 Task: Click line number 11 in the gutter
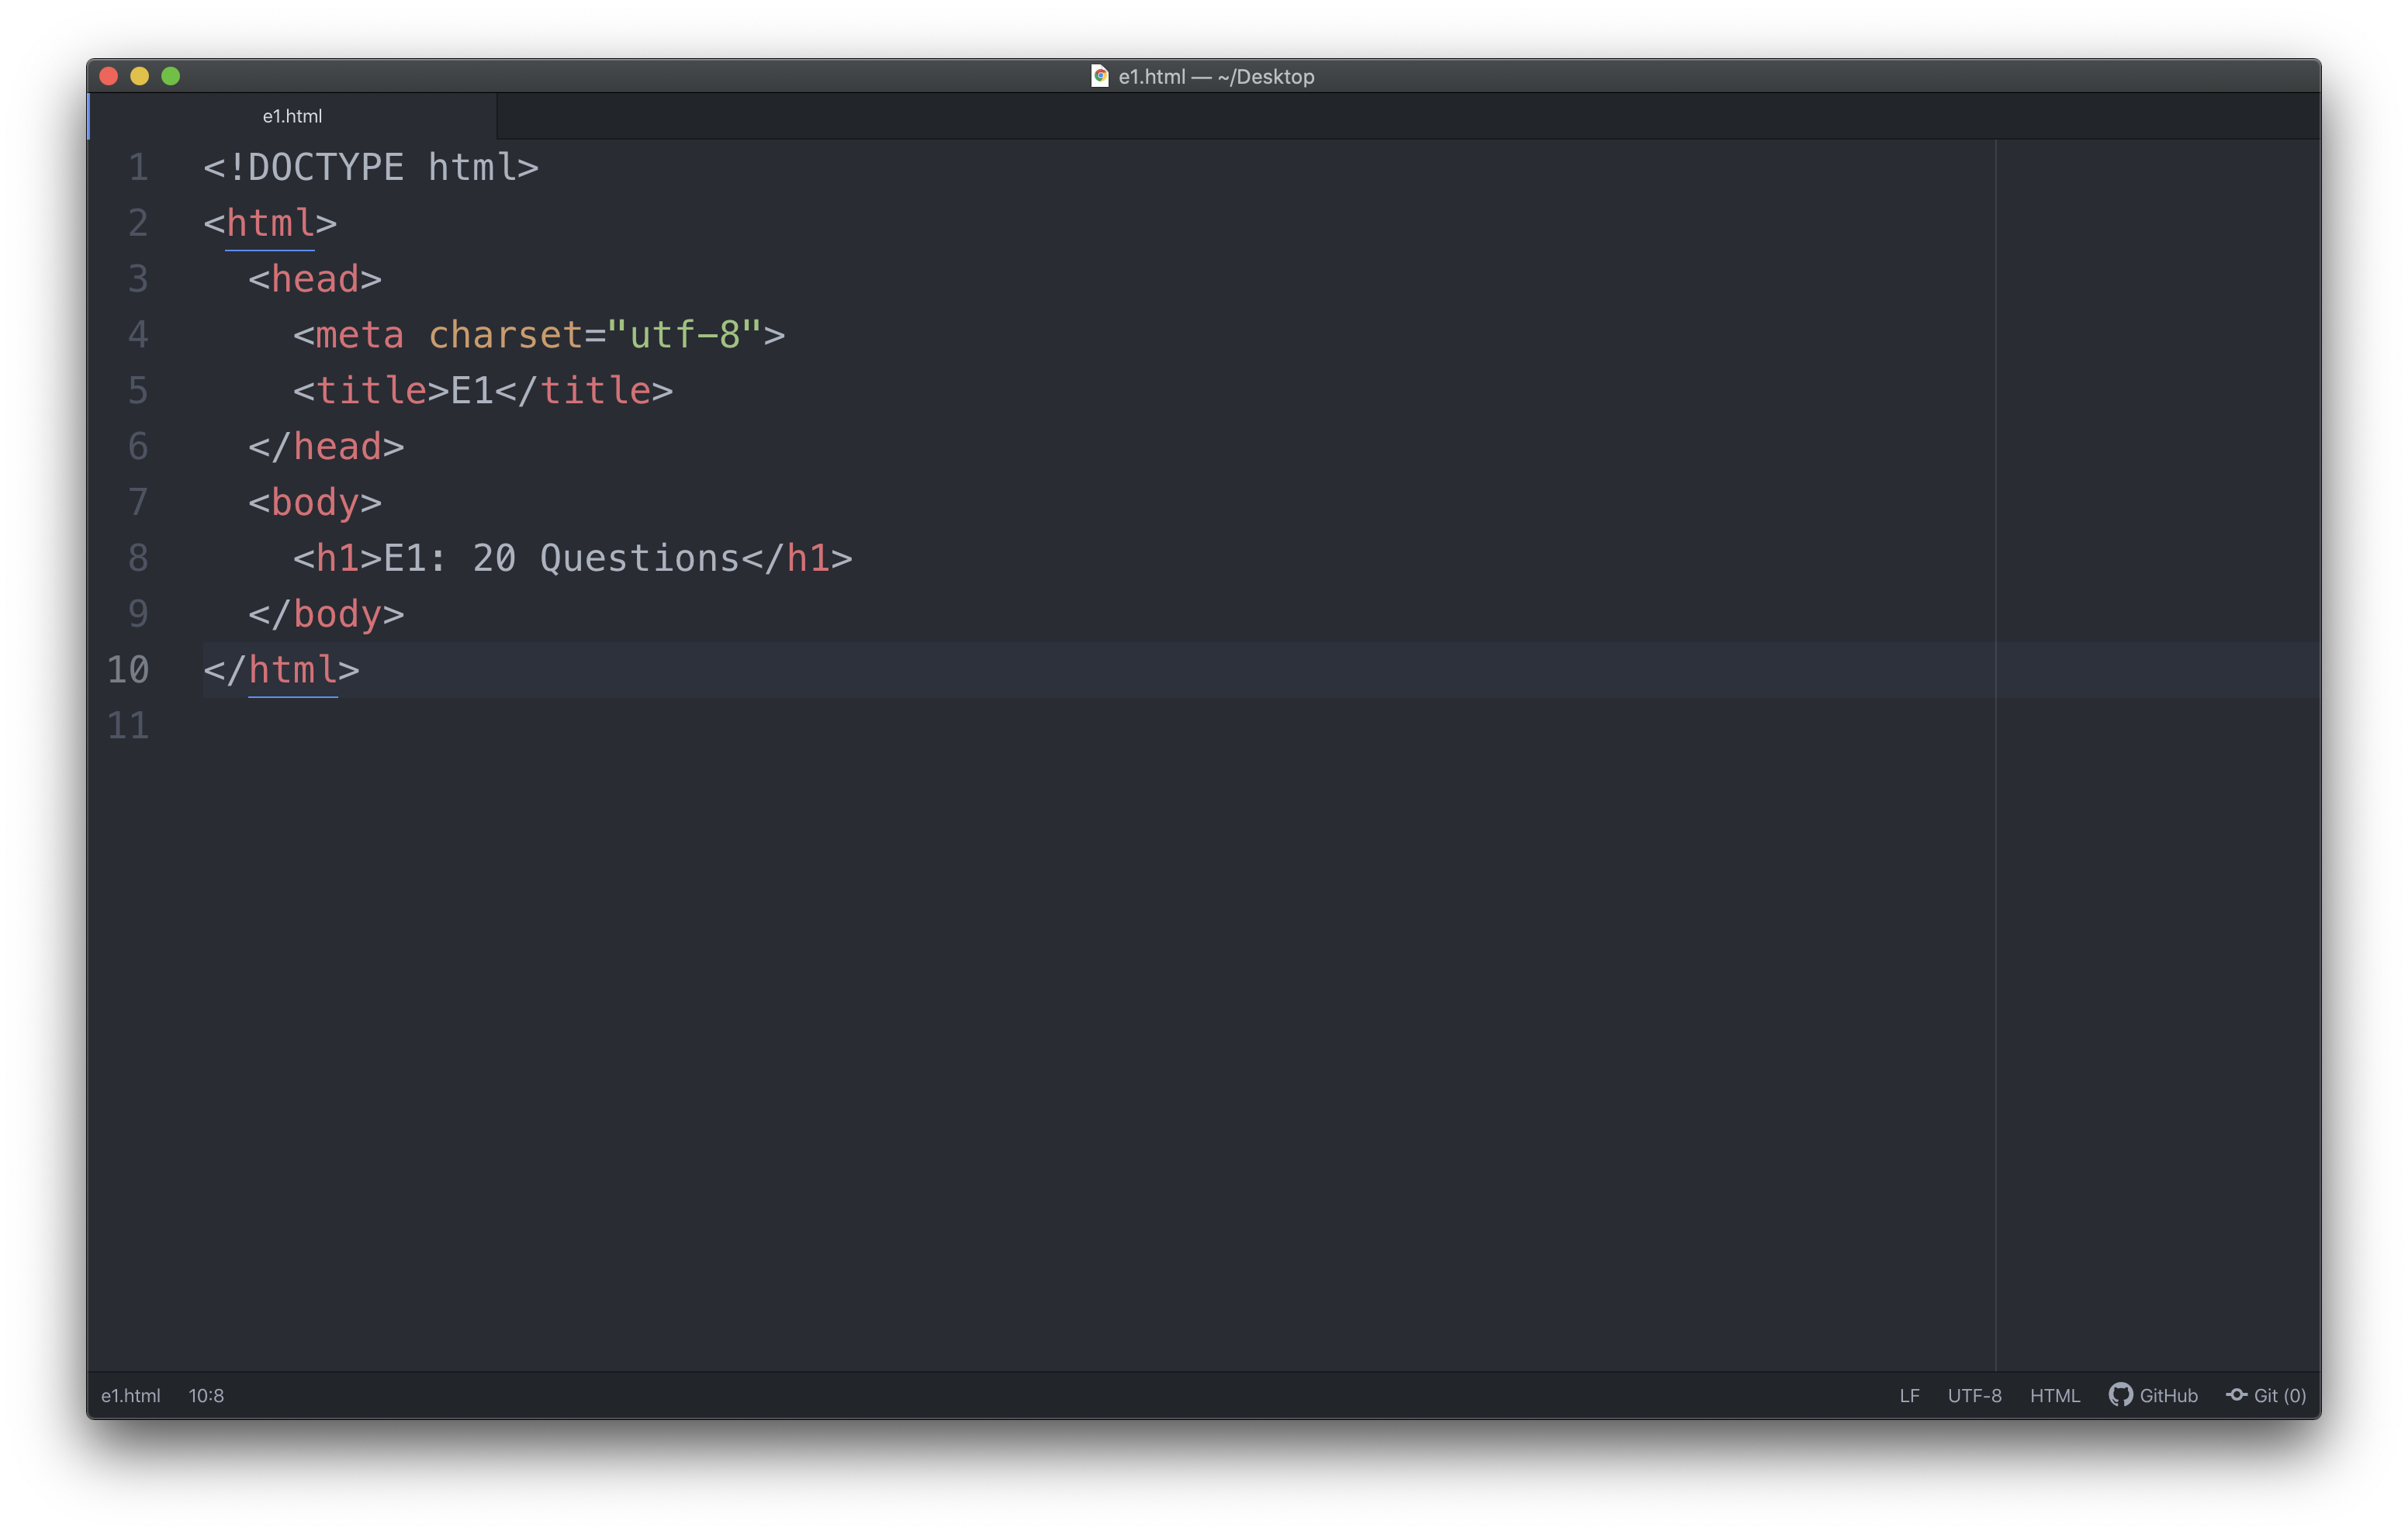point(128,726)
